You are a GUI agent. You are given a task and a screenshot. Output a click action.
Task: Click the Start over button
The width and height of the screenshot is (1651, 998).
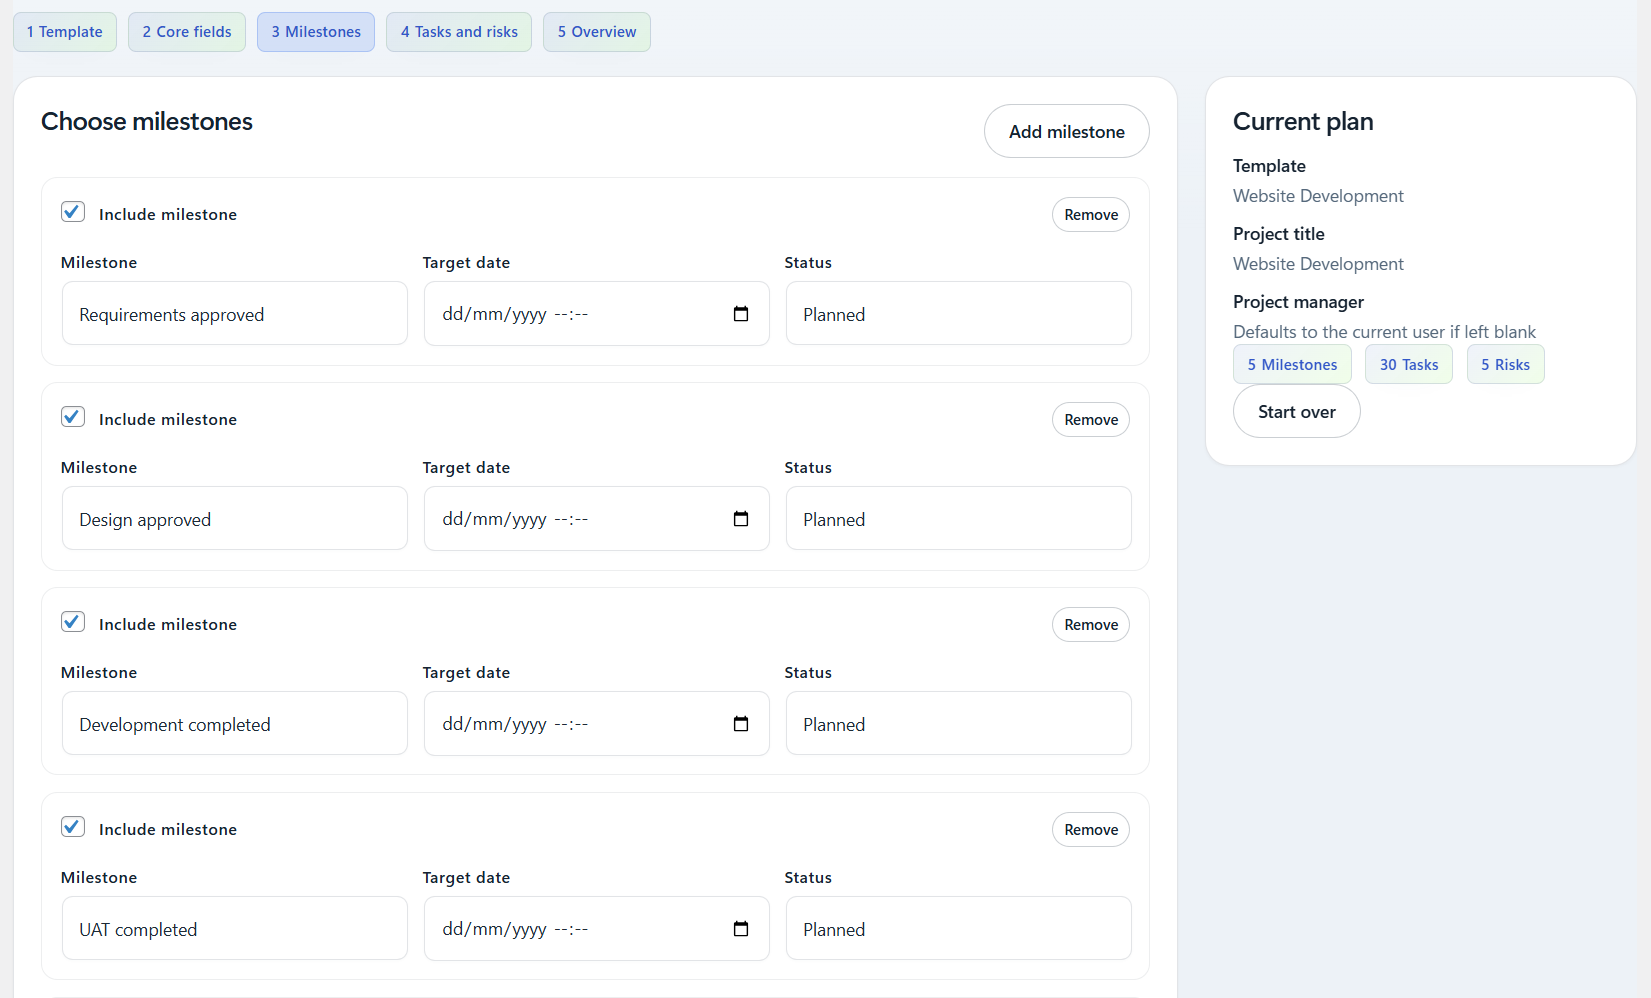tap(1297, 411)
